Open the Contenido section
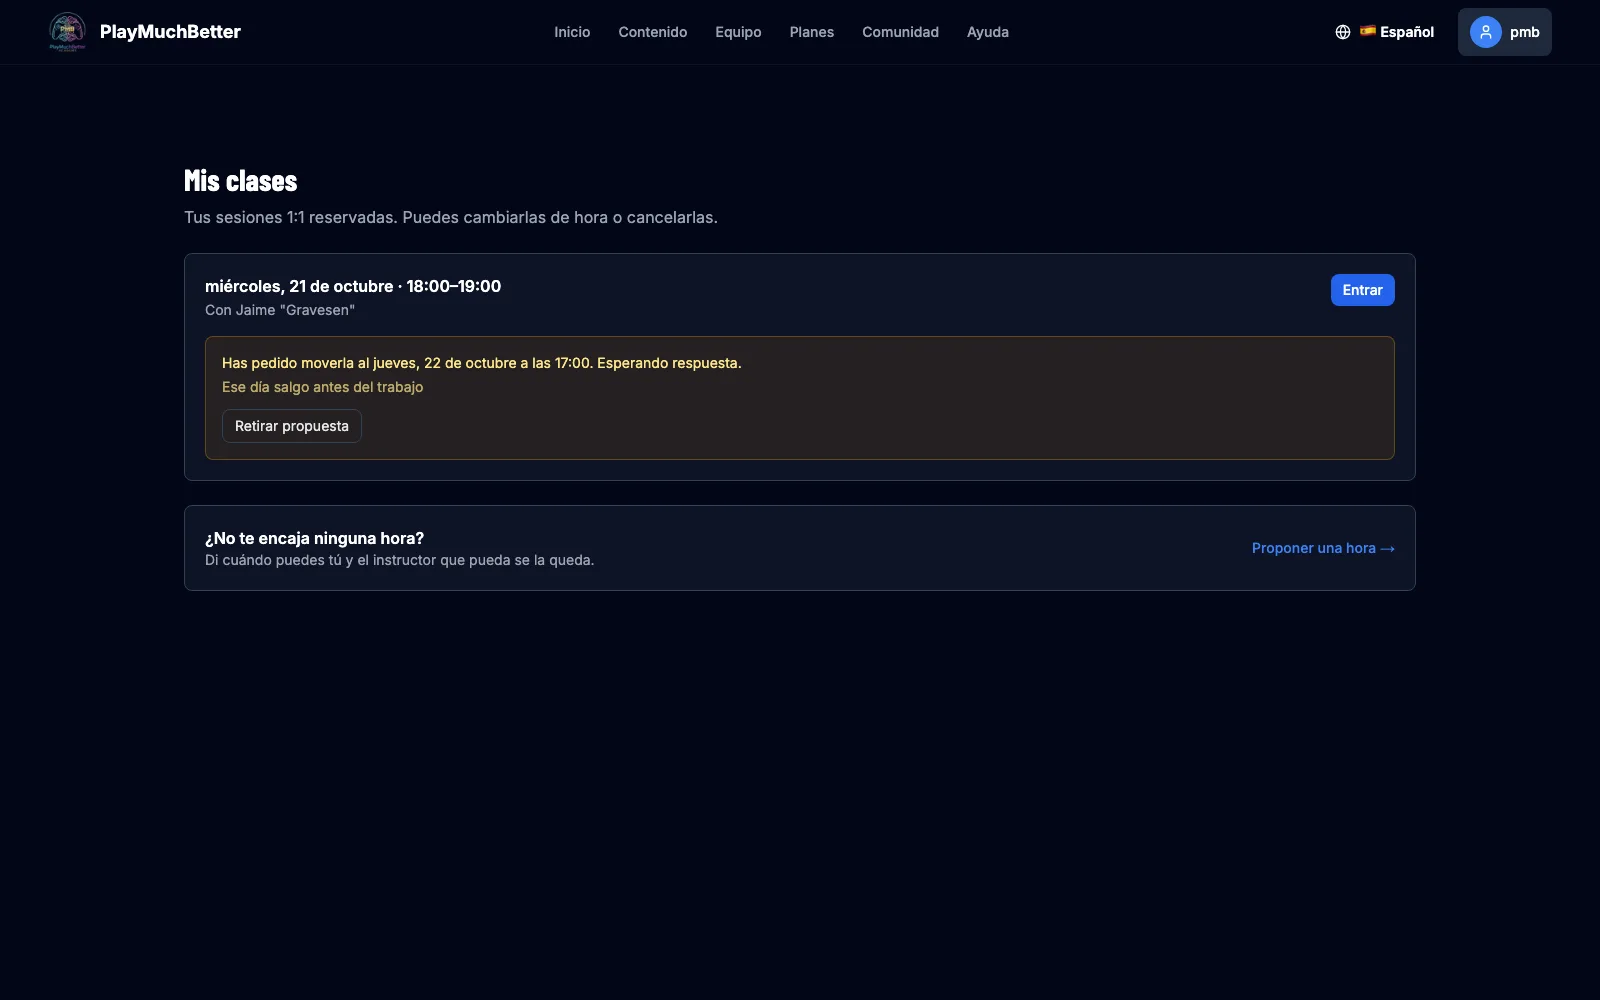This screenshot has width=1600, height=1000. point(653,32)
